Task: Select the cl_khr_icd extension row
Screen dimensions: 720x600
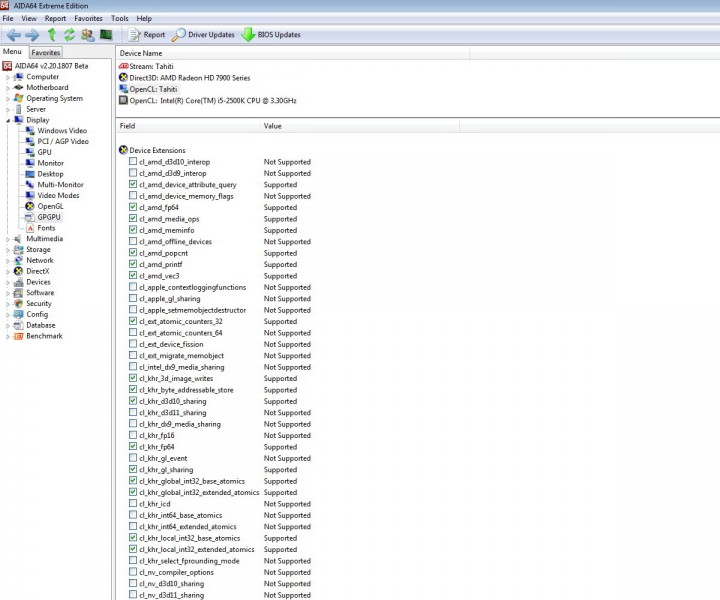Action: coord(154,504)
